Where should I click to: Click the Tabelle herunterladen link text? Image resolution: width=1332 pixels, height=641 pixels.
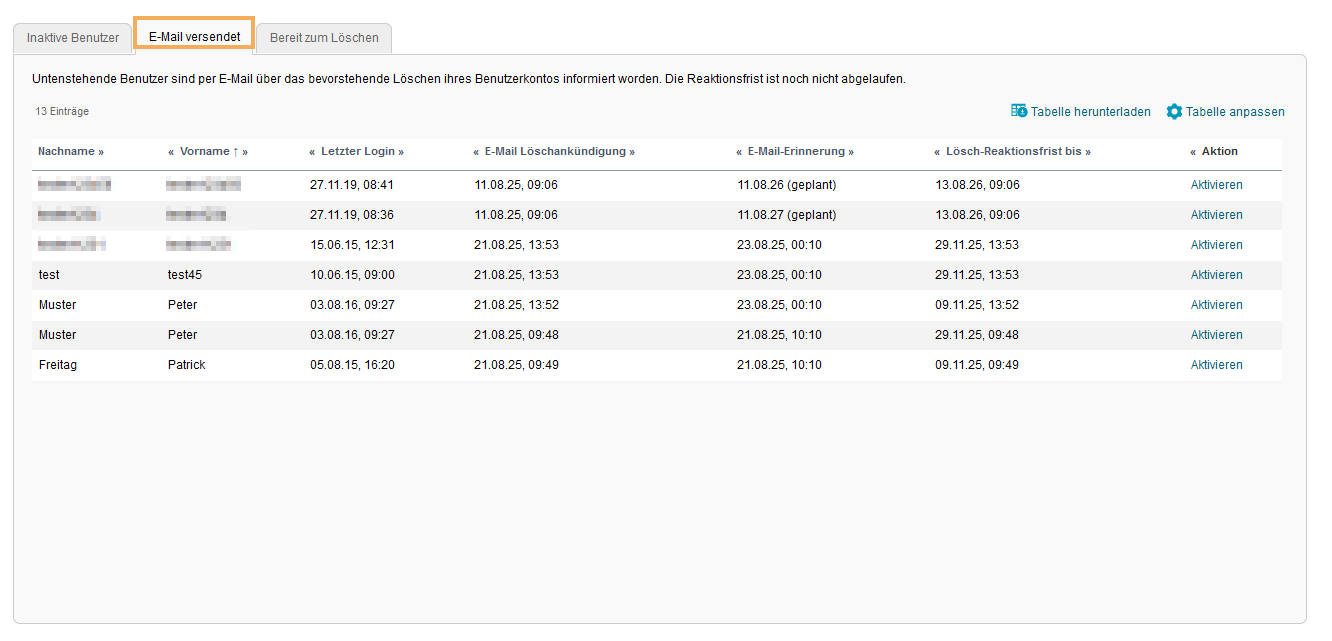click(1090, 112)
